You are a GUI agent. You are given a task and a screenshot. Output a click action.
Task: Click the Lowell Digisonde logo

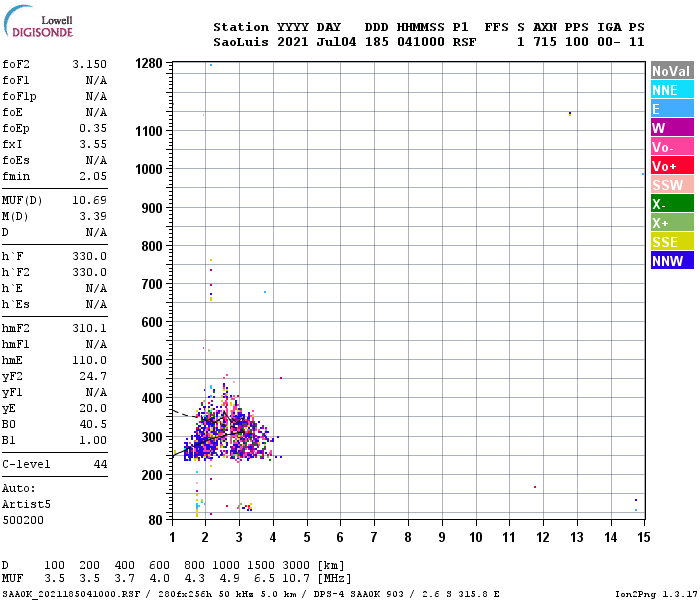pos(38,22)
